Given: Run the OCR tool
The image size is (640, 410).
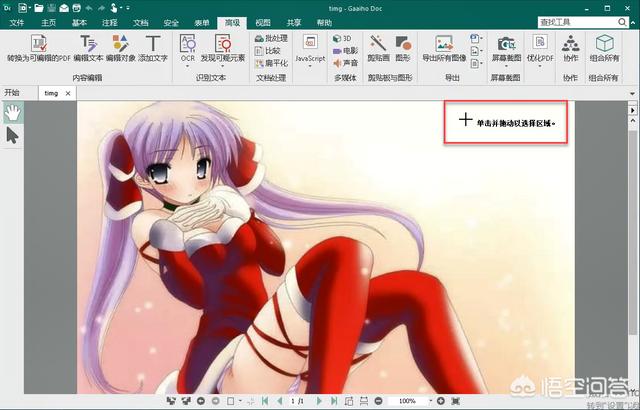Looking at the screenshot, I should [188, 49].
